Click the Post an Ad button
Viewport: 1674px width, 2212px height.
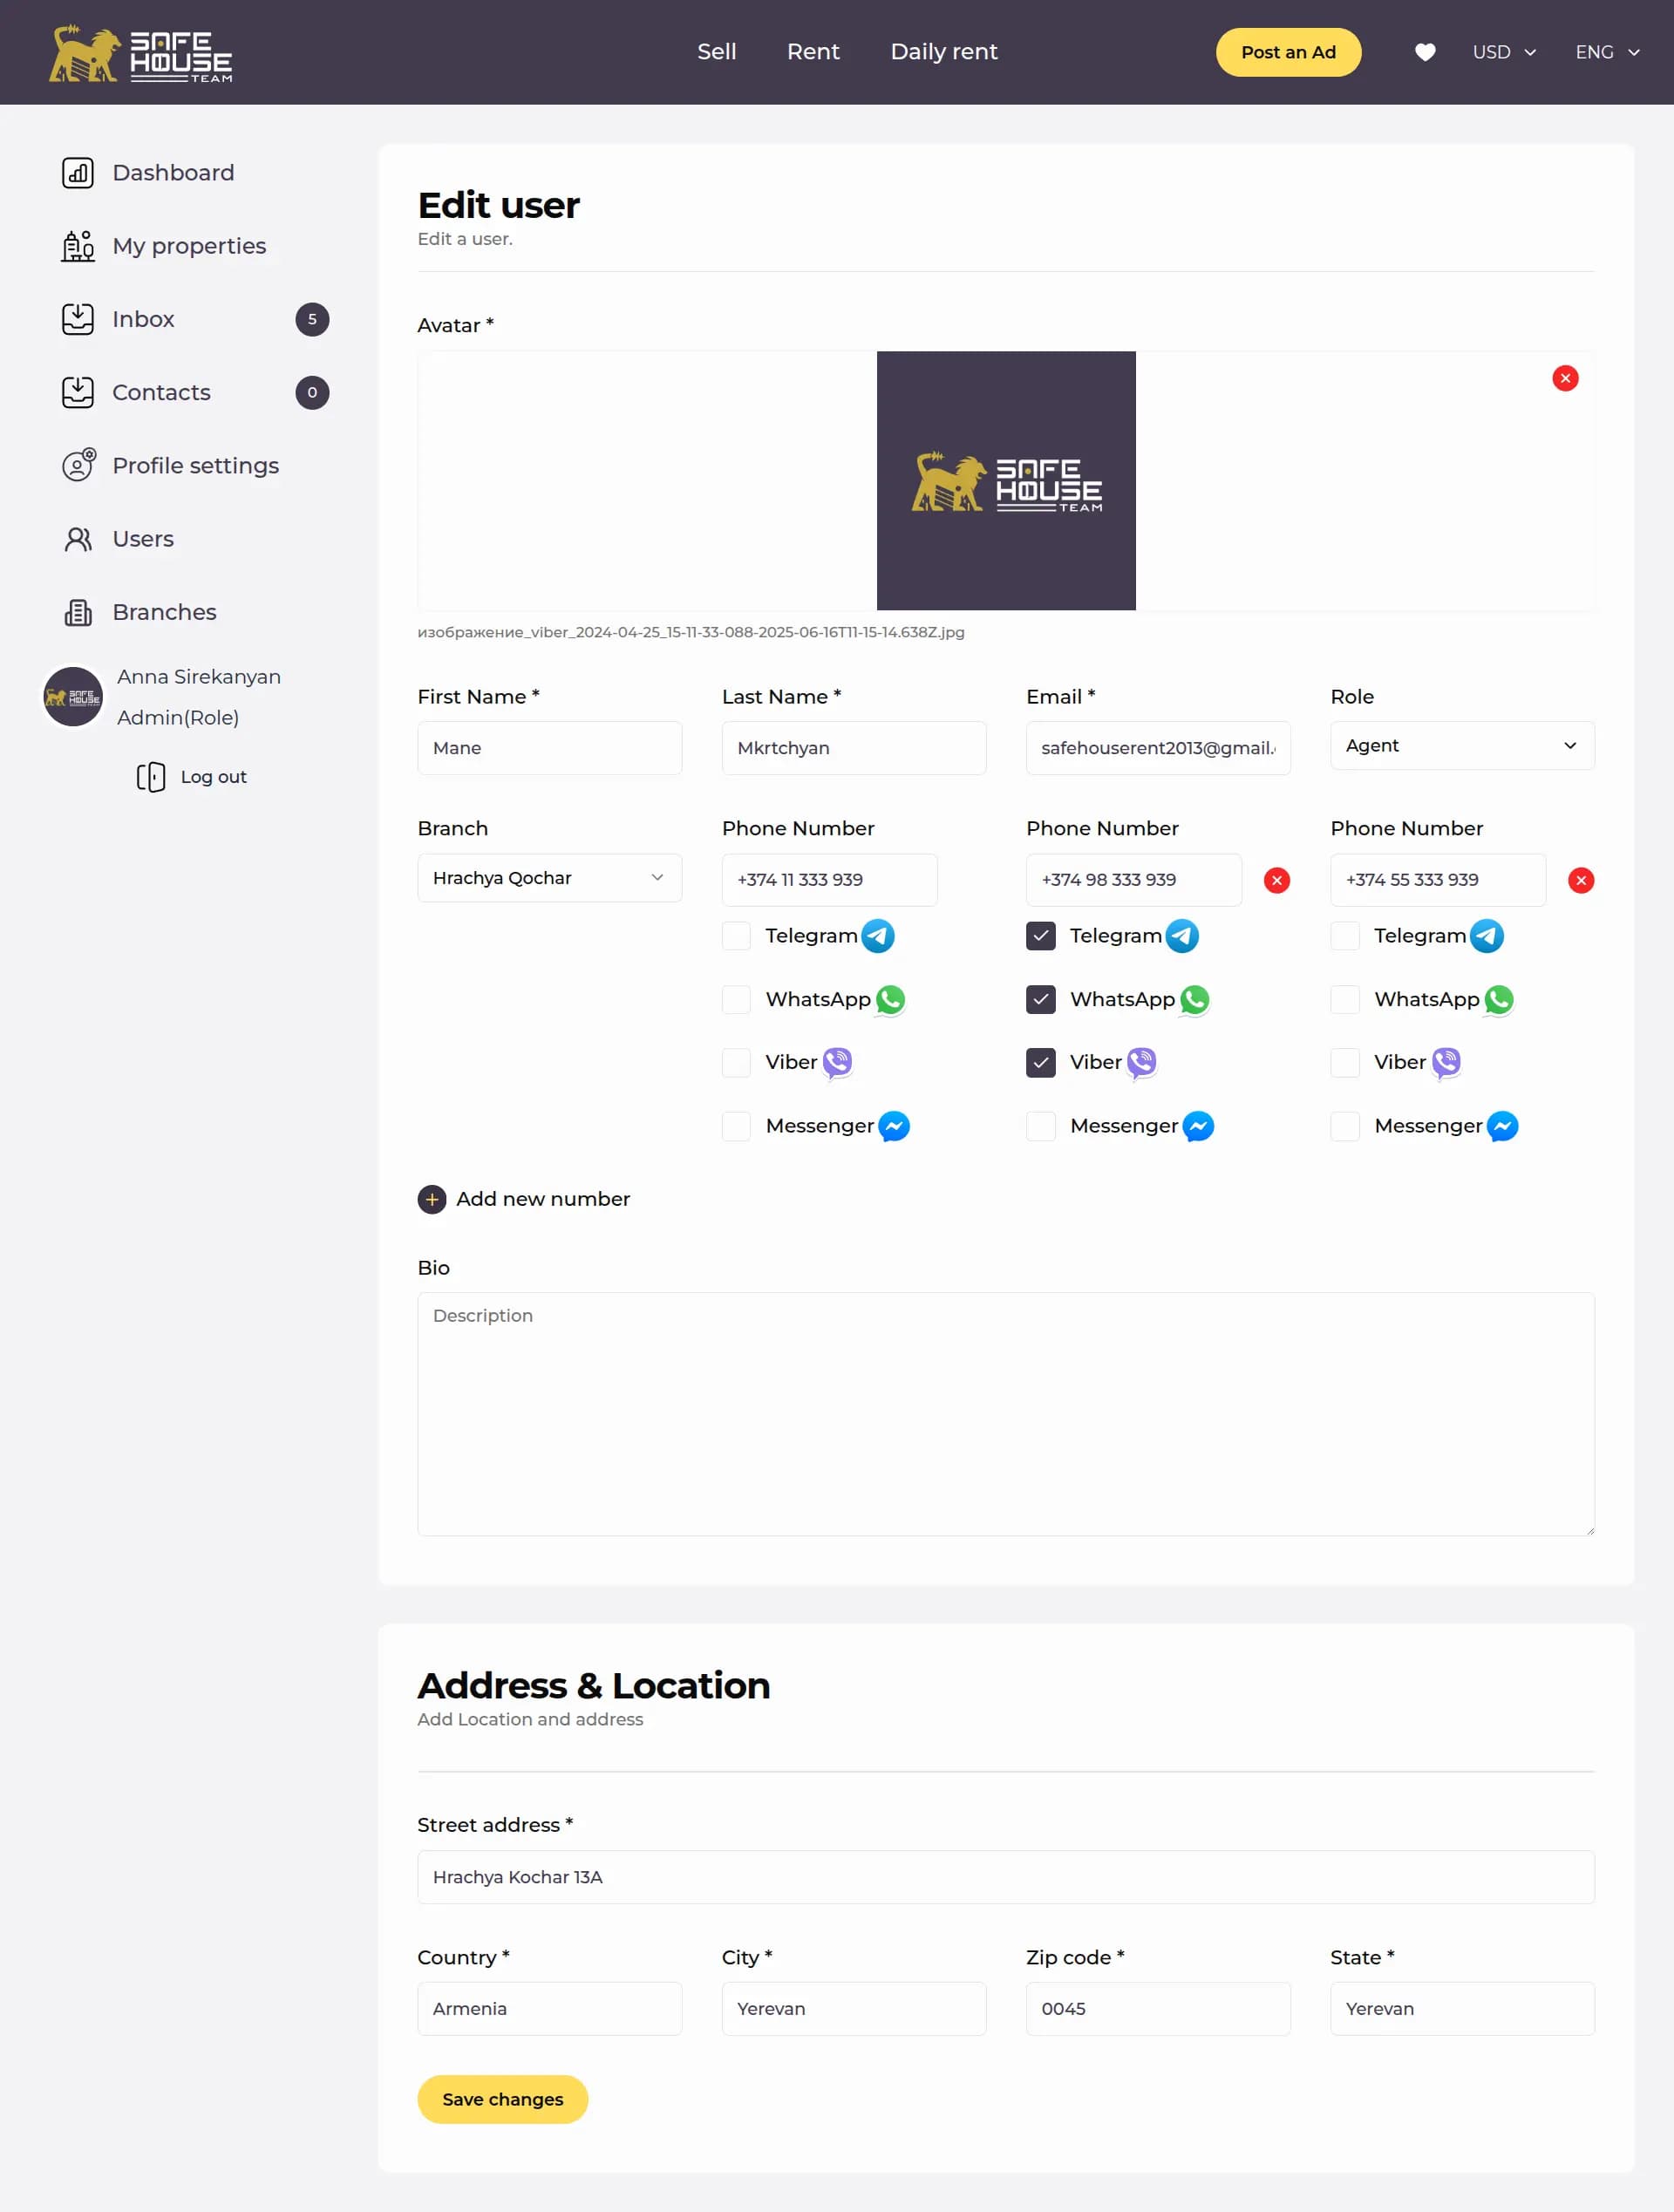coord(1287,52)
